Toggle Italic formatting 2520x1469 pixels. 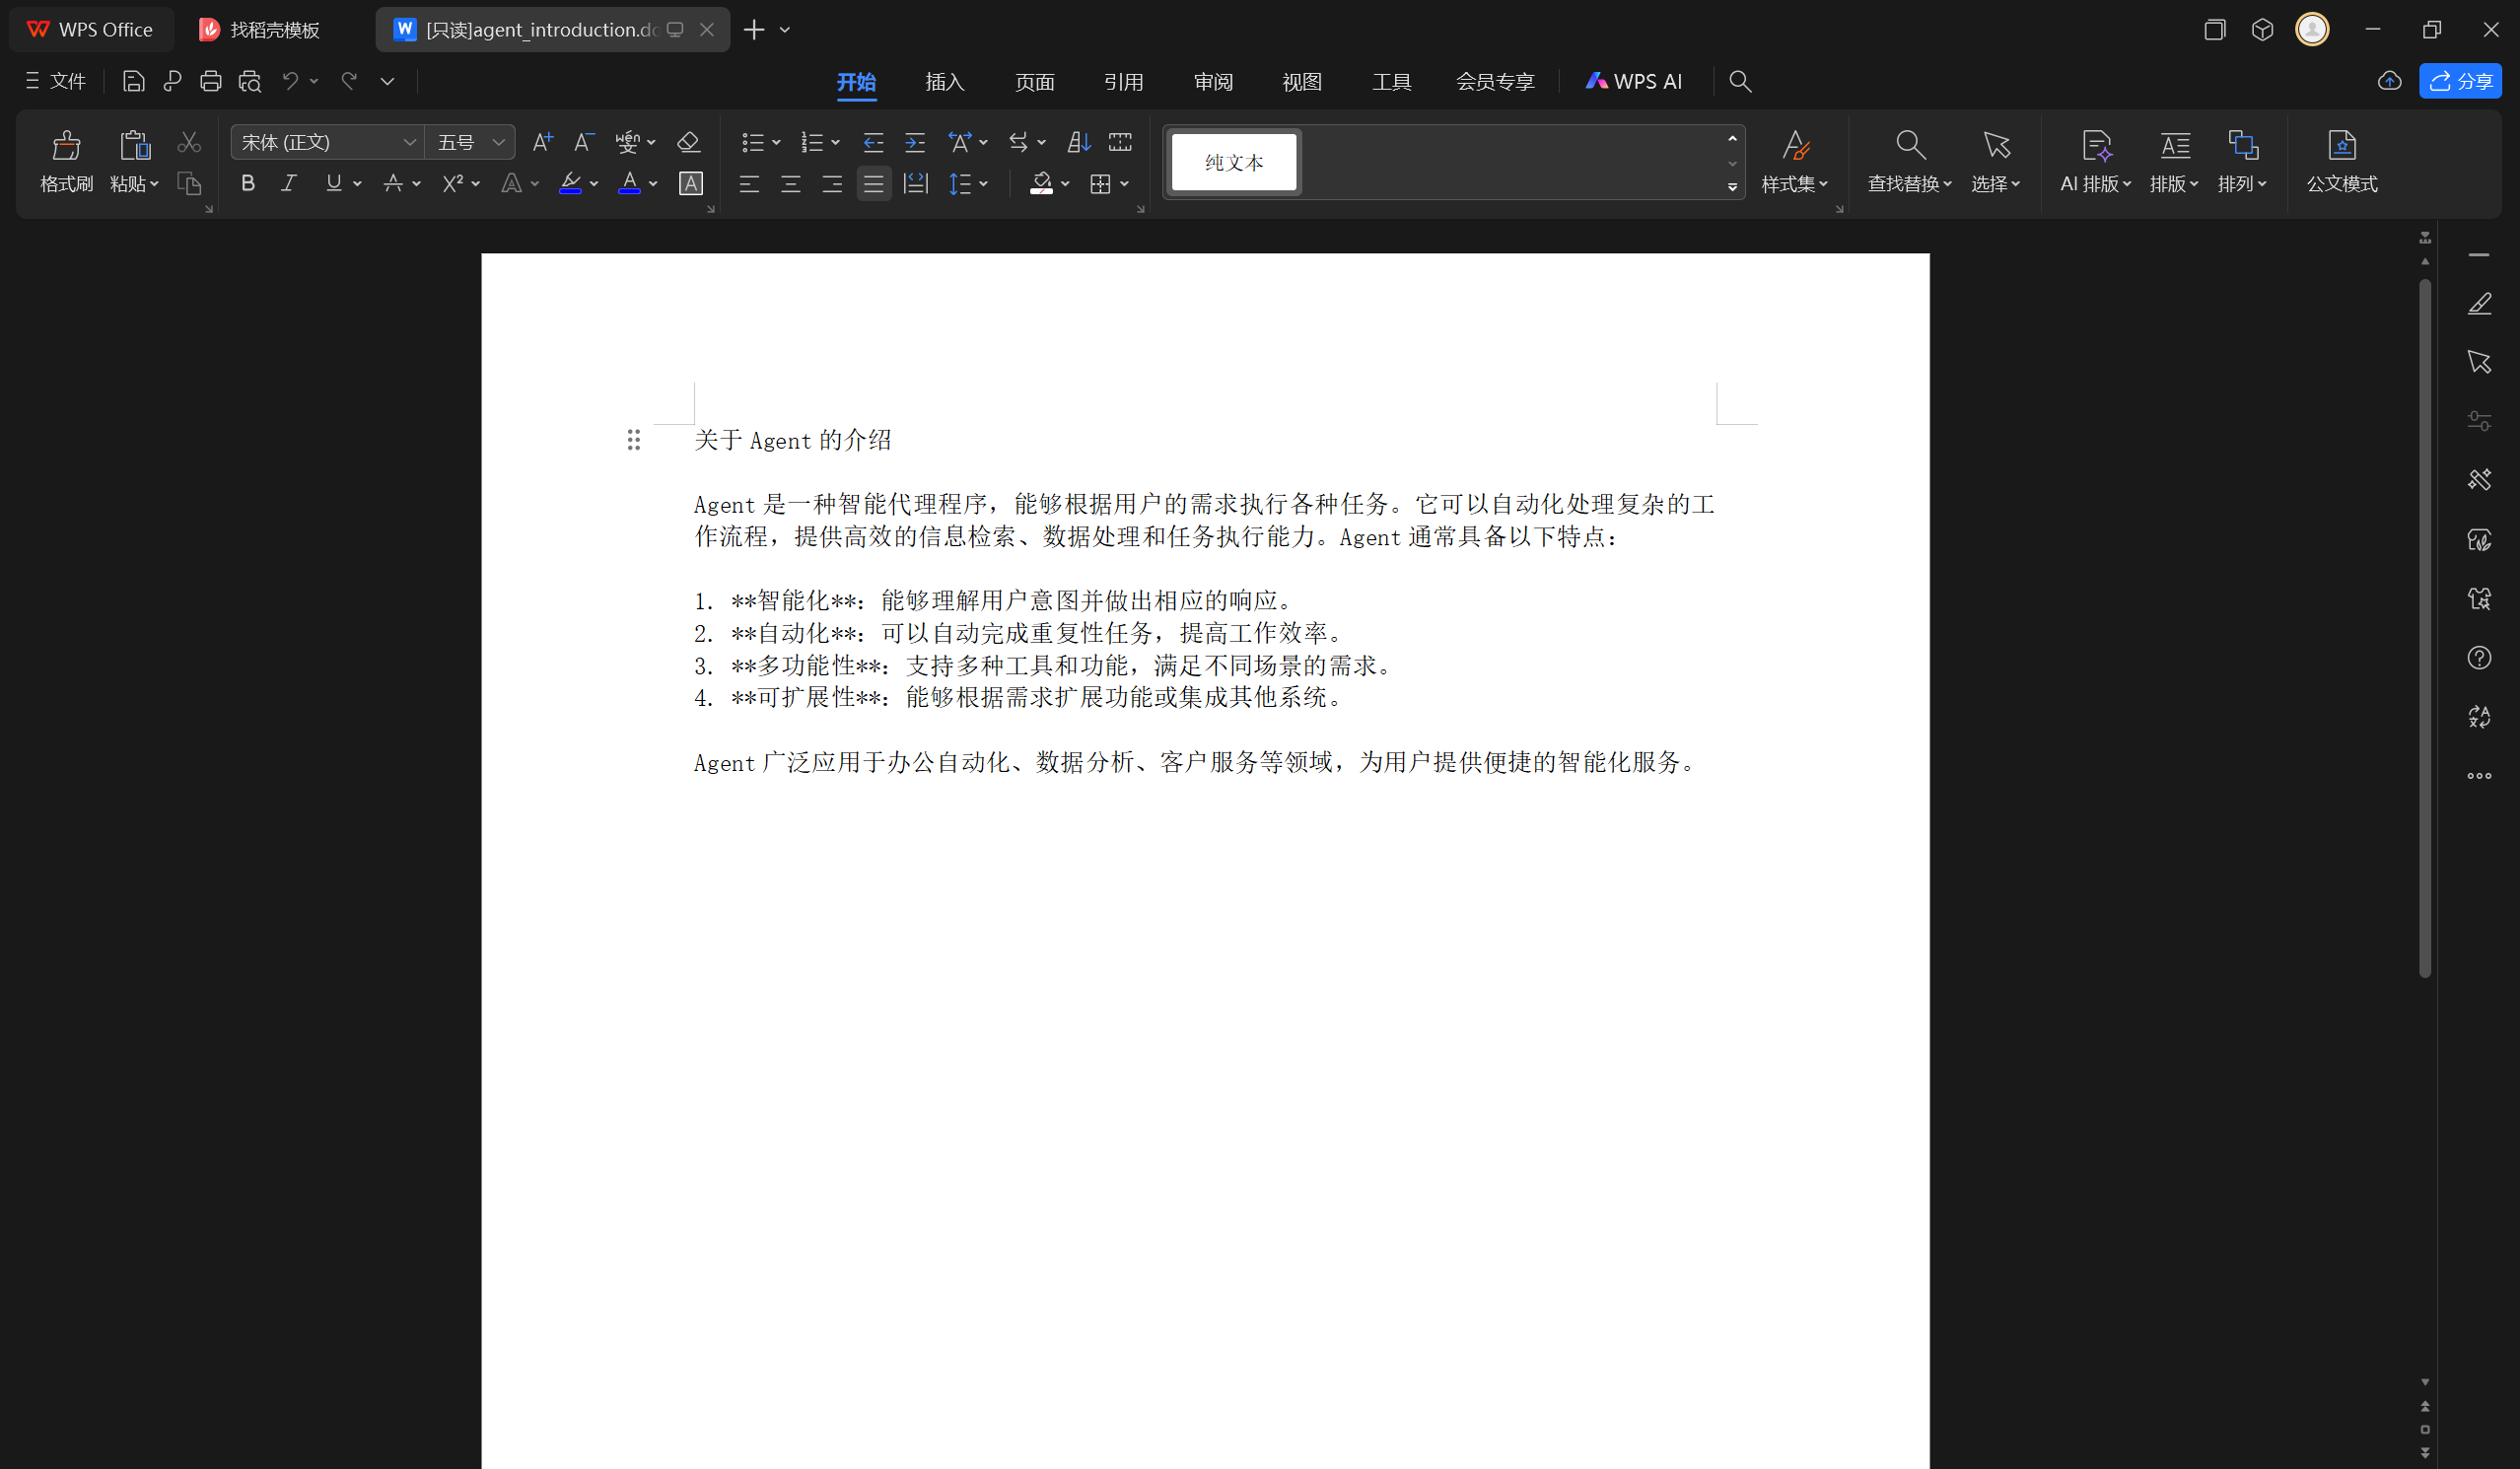coord(289,183)
